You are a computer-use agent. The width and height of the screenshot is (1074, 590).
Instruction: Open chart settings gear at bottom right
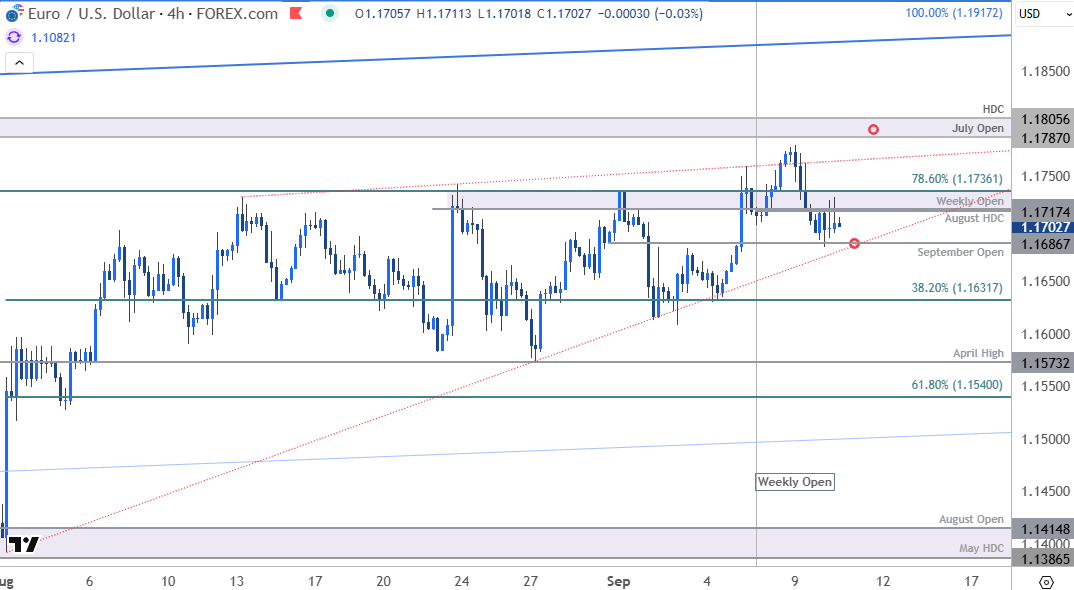tap(1045, 581)
